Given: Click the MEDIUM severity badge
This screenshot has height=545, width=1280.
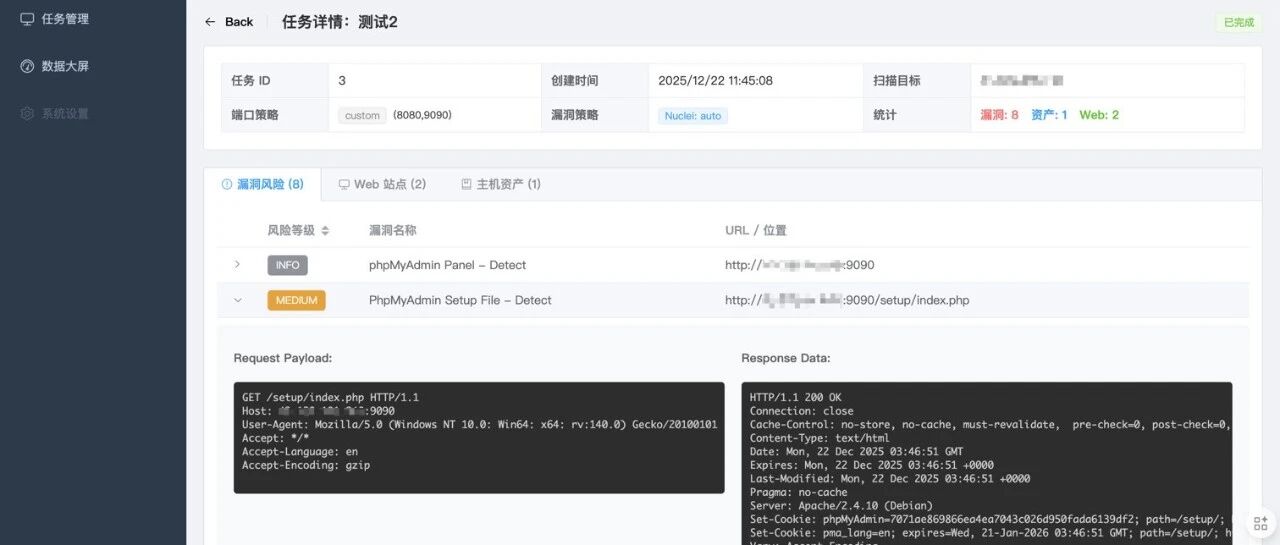Looking at the screenshot, I should (296, 300).
